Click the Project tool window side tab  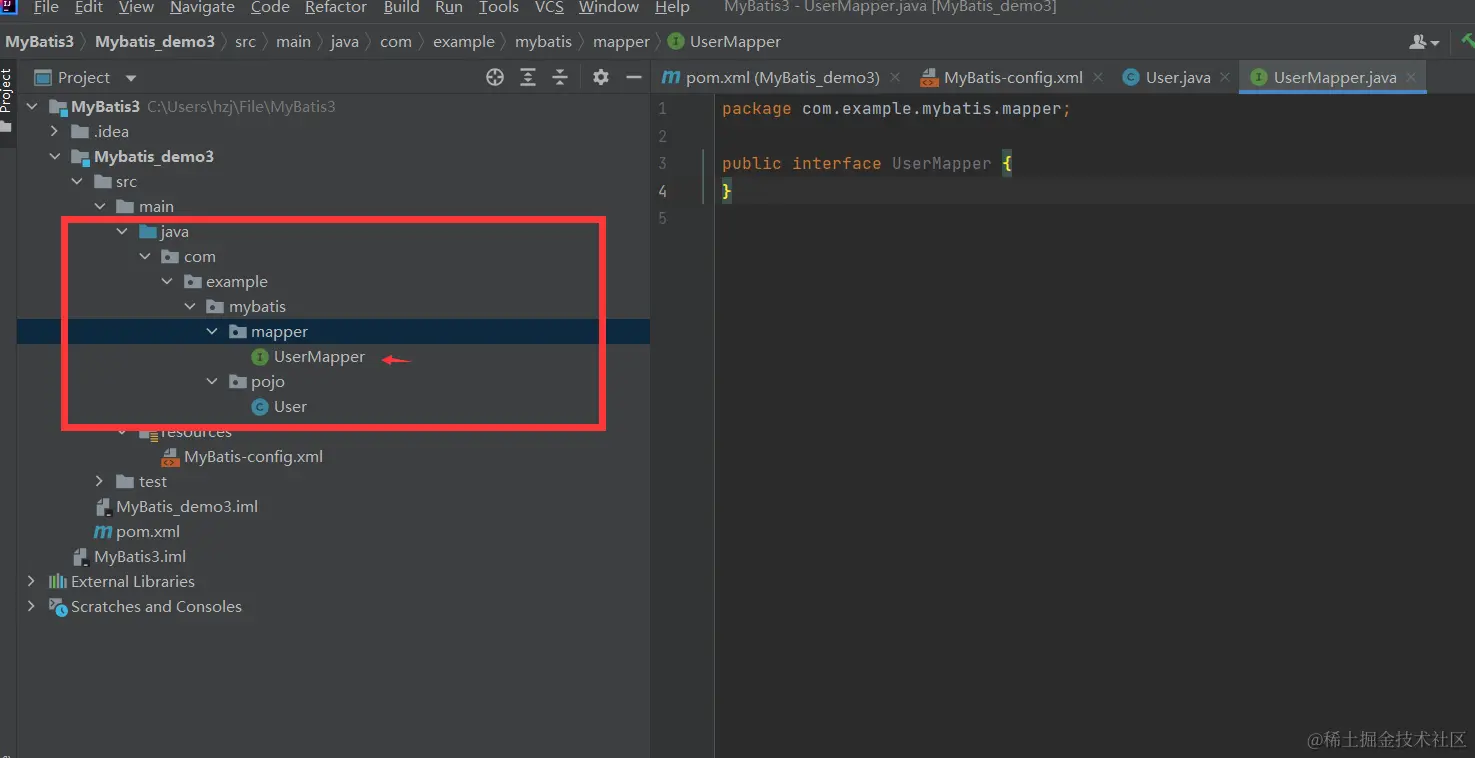pos(7,90)
